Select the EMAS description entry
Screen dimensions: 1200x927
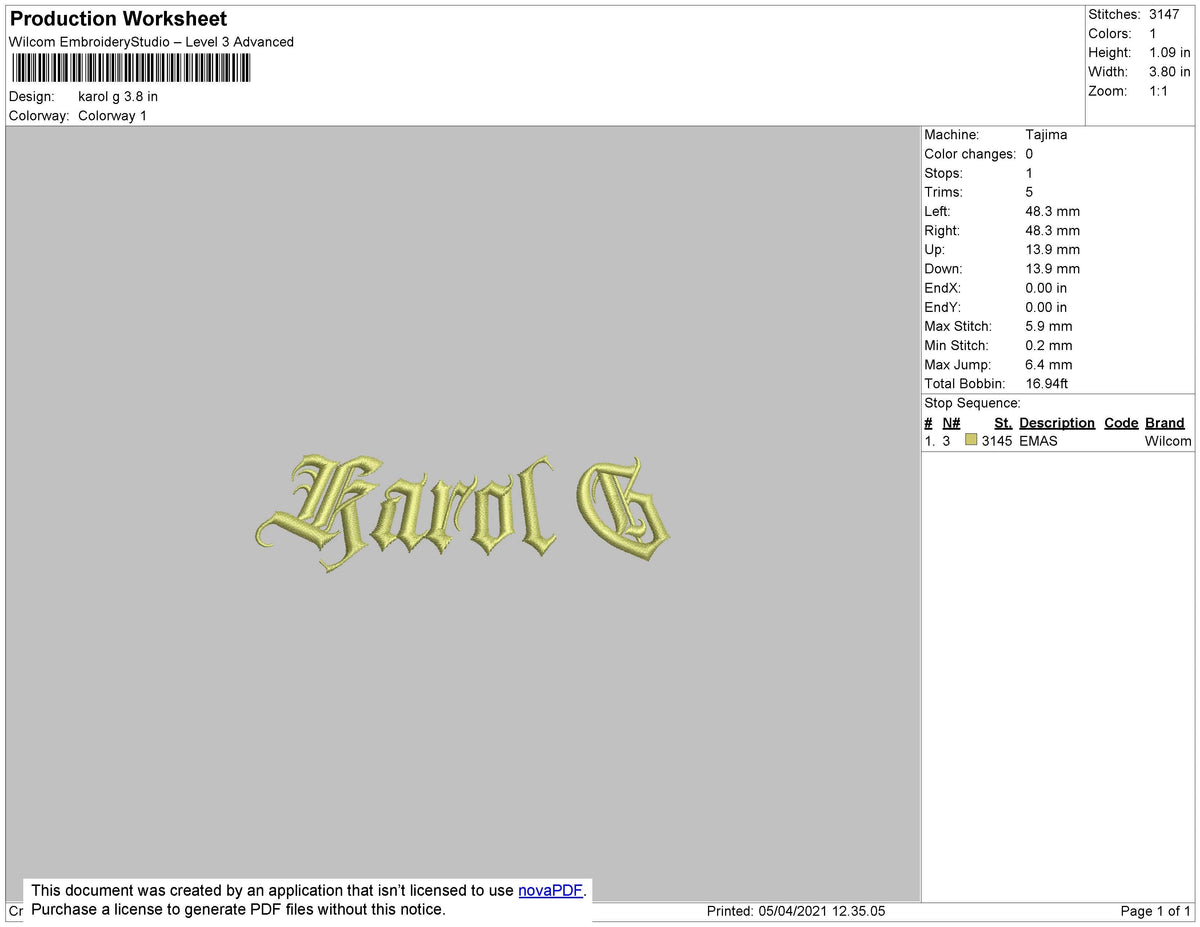1039,440
